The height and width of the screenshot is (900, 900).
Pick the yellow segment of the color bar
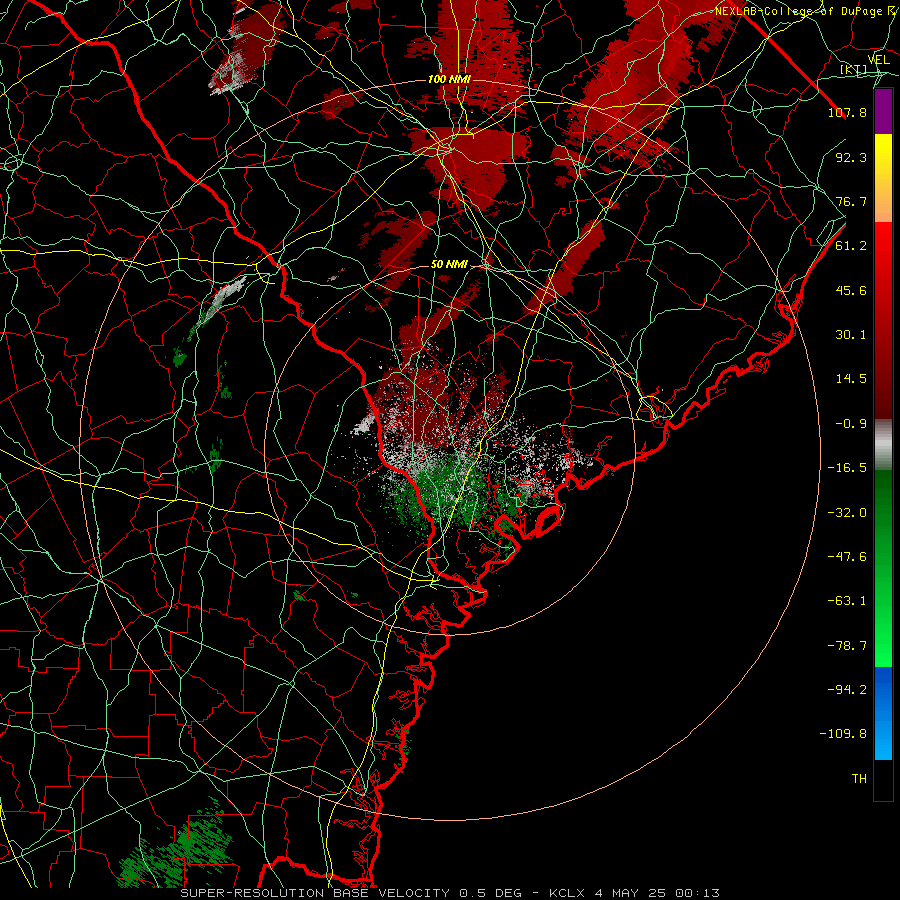[883, 156]
